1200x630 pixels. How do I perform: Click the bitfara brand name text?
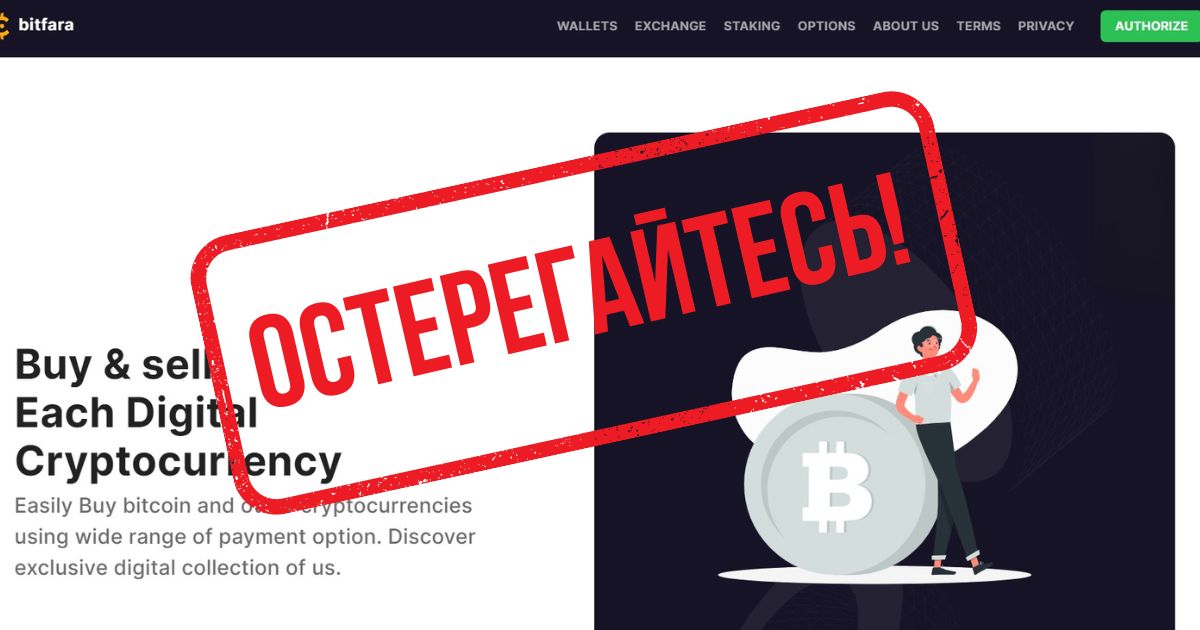[46, 24]
